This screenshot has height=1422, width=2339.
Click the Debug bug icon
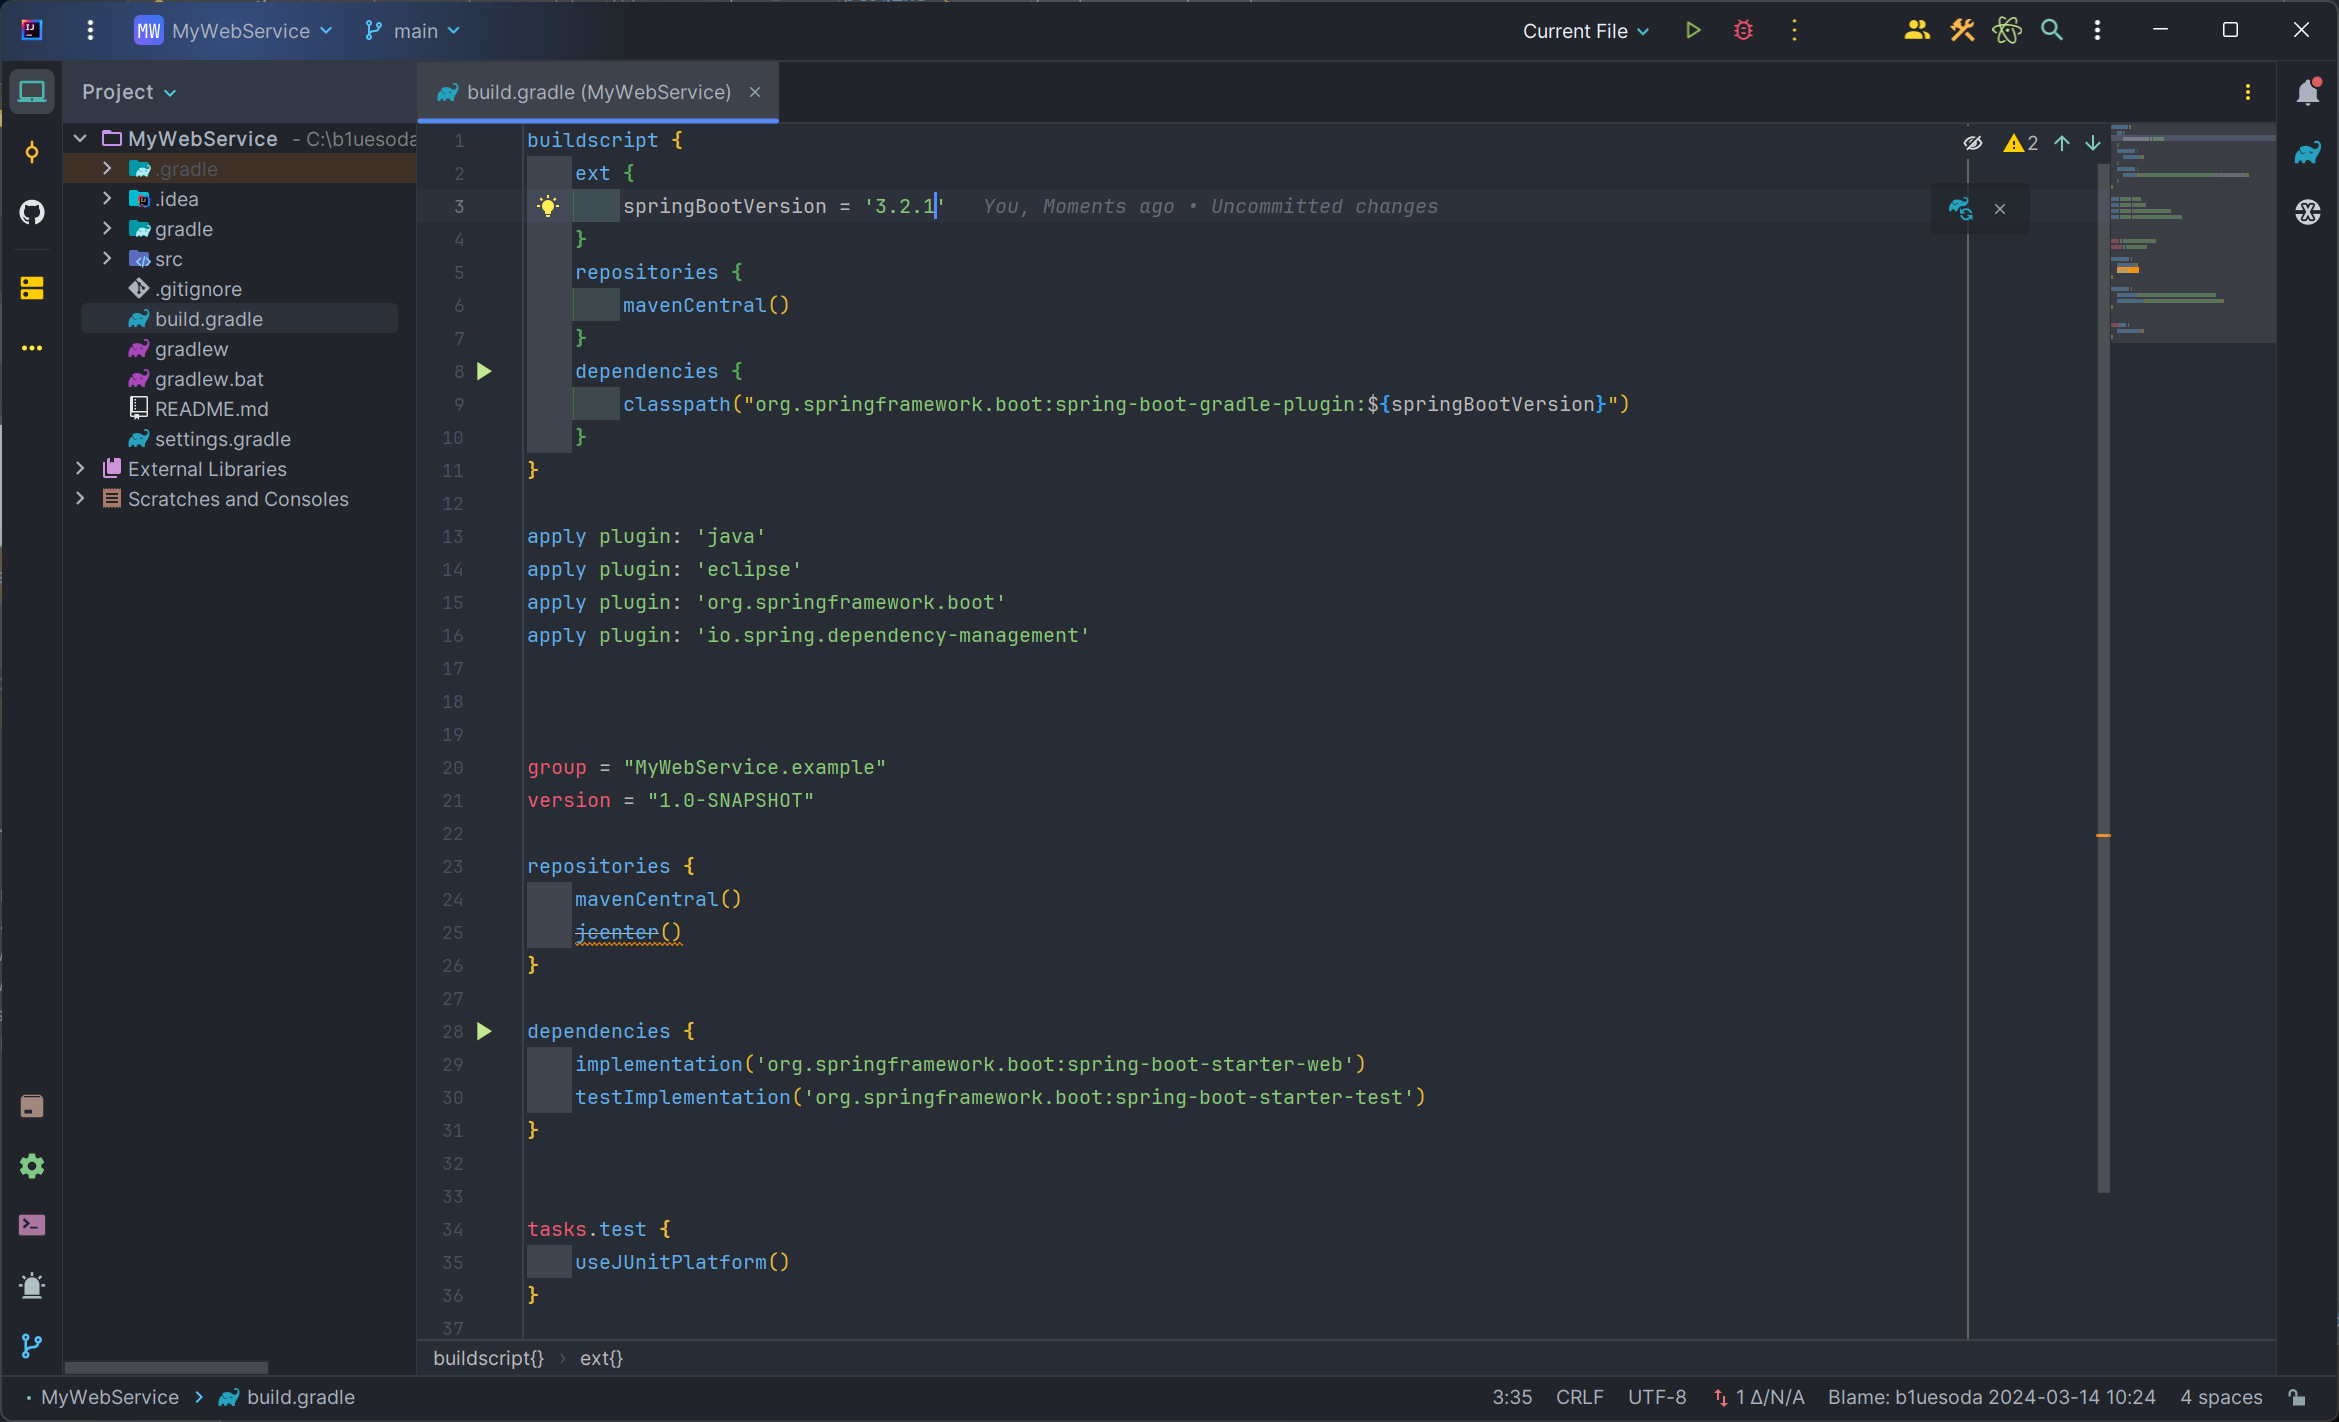pyautogui.click(x=1743, y=31)
